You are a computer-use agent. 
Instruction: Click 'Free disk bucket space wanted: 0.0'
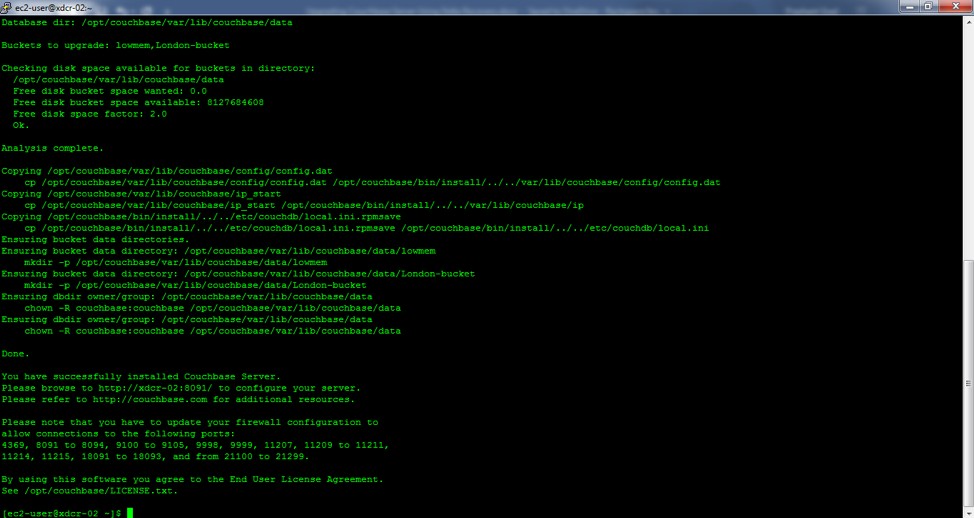coord(110,91)
